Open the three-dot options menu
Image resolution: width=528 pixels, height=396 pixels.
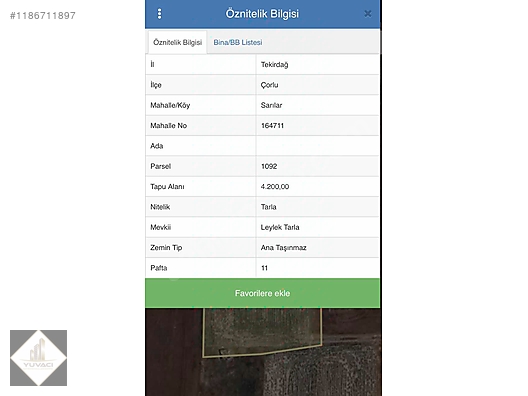159,14
